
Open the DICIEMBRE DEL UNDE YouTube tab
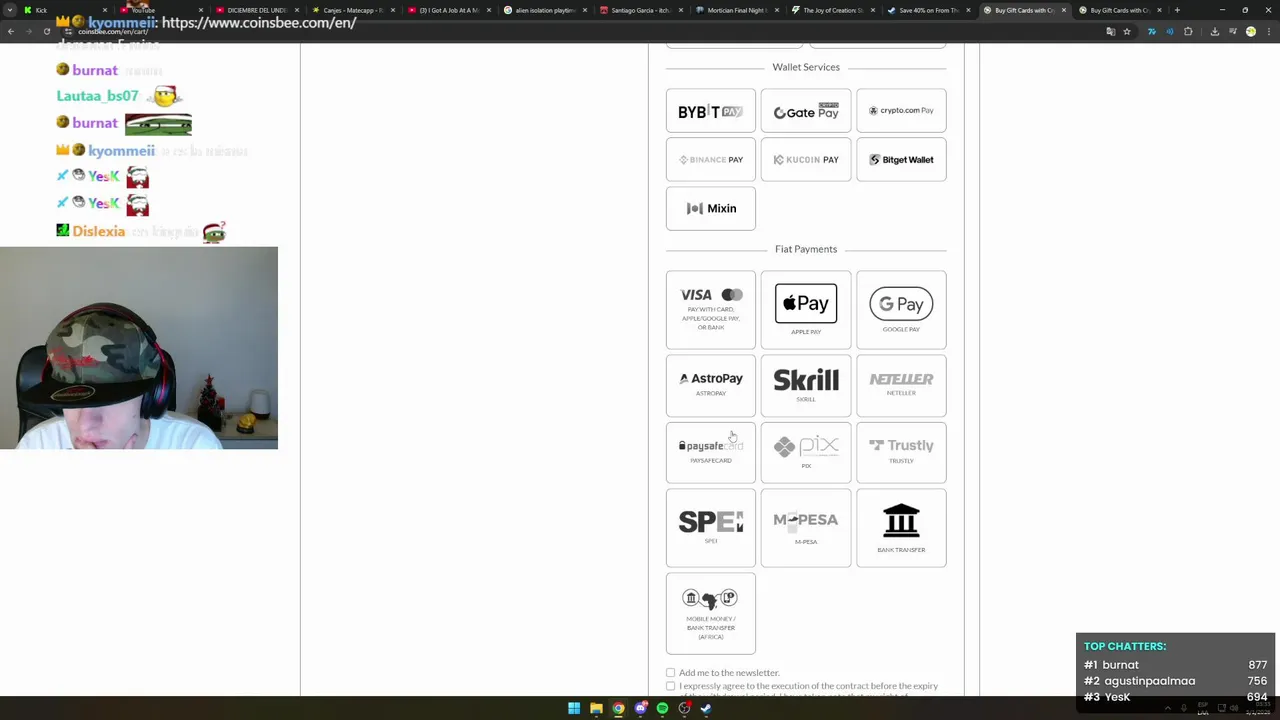click(256, 10)
